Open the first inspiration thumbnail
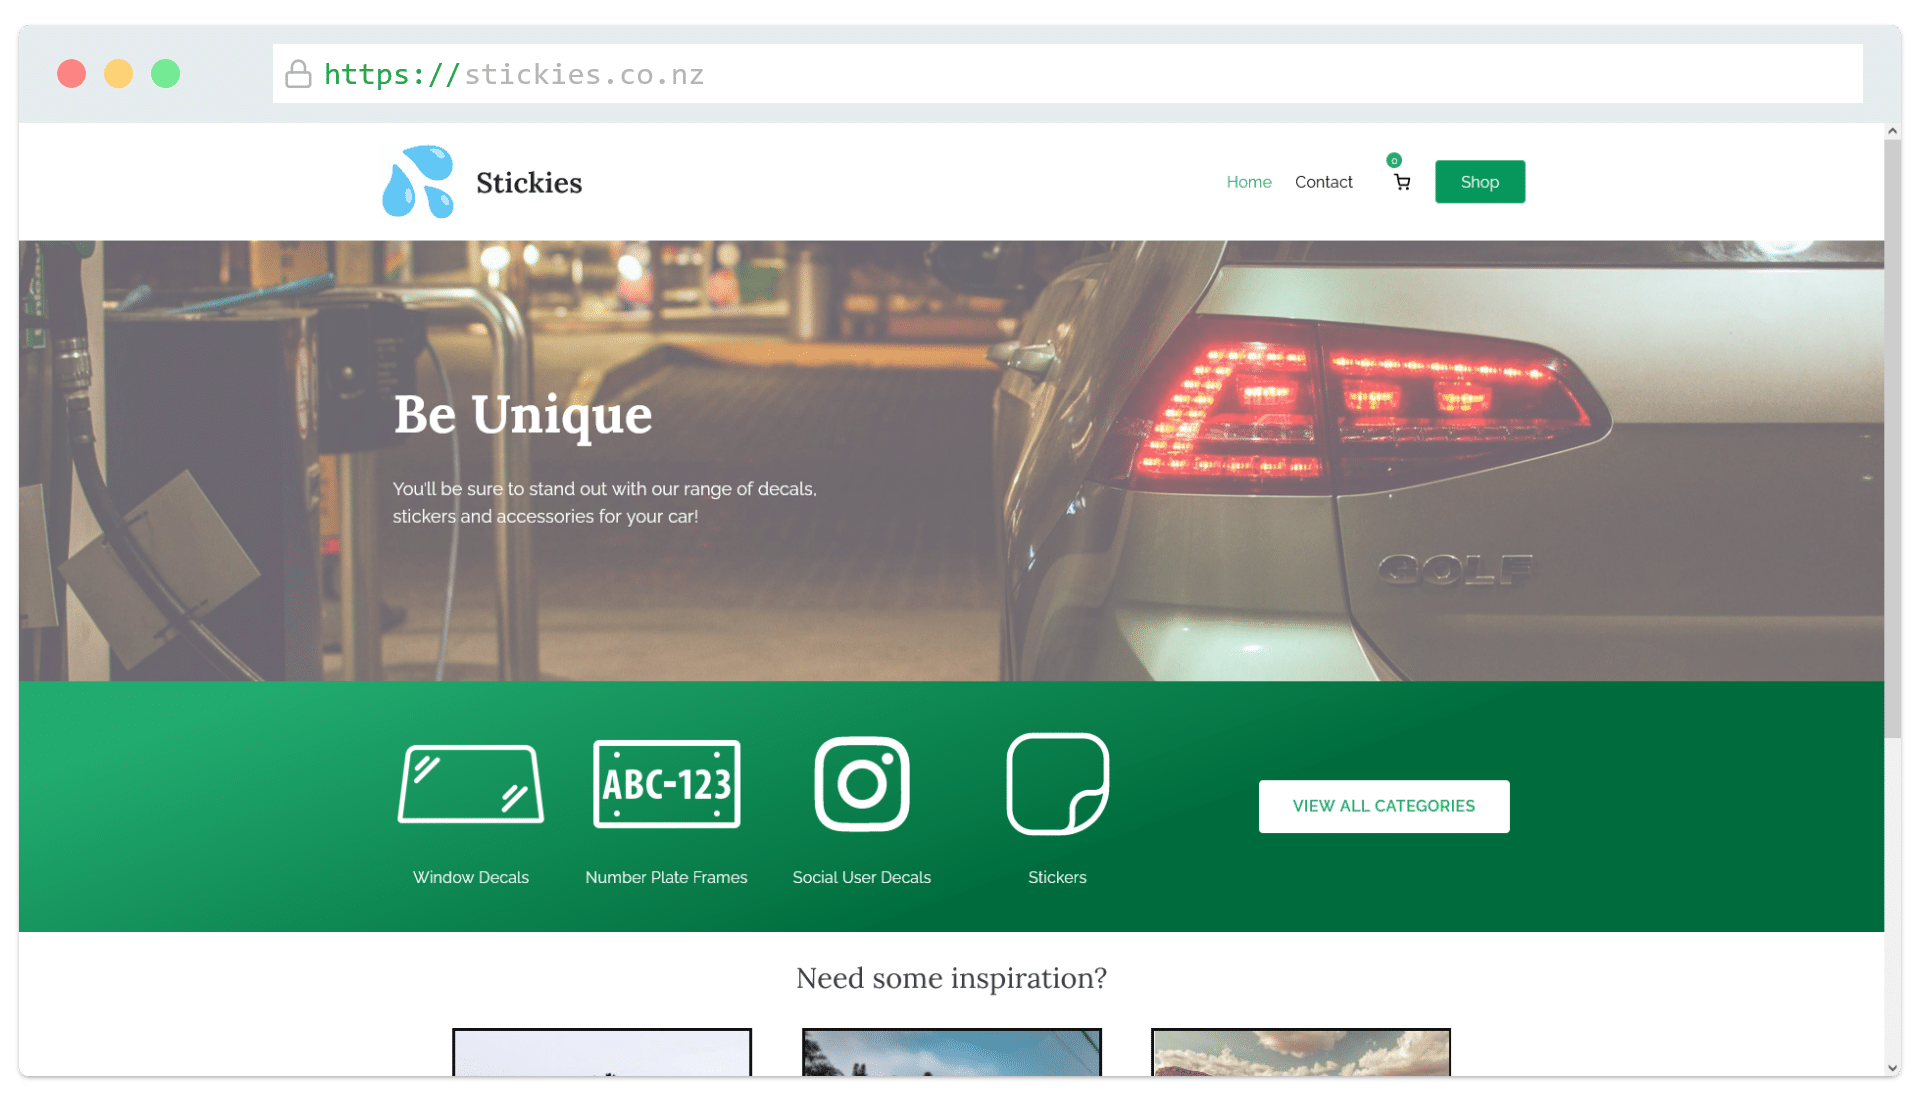Viewport: 1920px width, 1100px height. point(602,1053)
